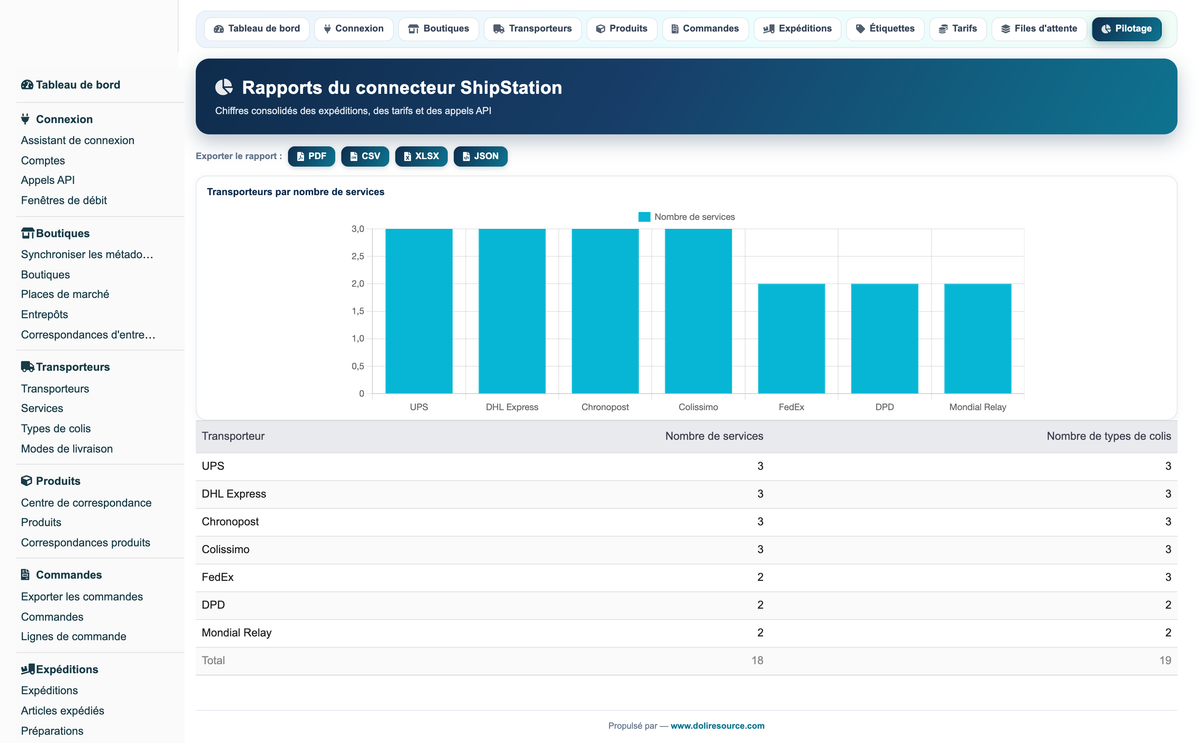
Task: Click the Mondial Relay bar in the chart
Action: 978,339
